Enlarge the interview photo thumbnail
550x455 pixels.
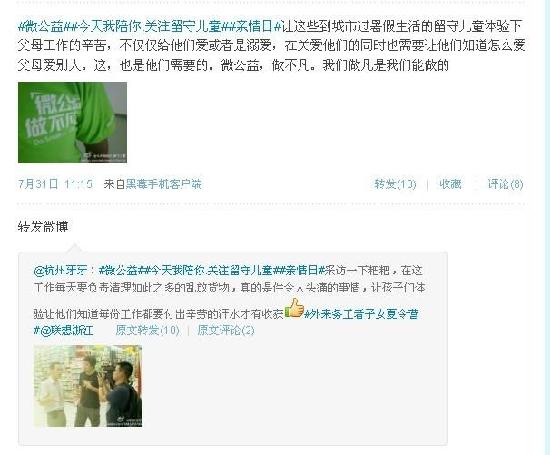pyautogui.click(x=88, y=386)
